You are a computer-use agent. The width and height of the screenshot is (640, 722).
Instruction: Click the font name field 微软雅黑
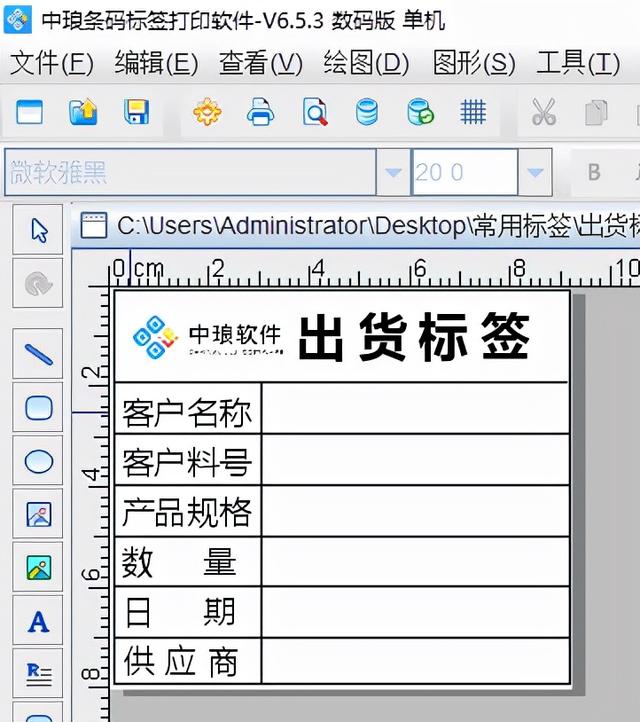coord(190,172)
